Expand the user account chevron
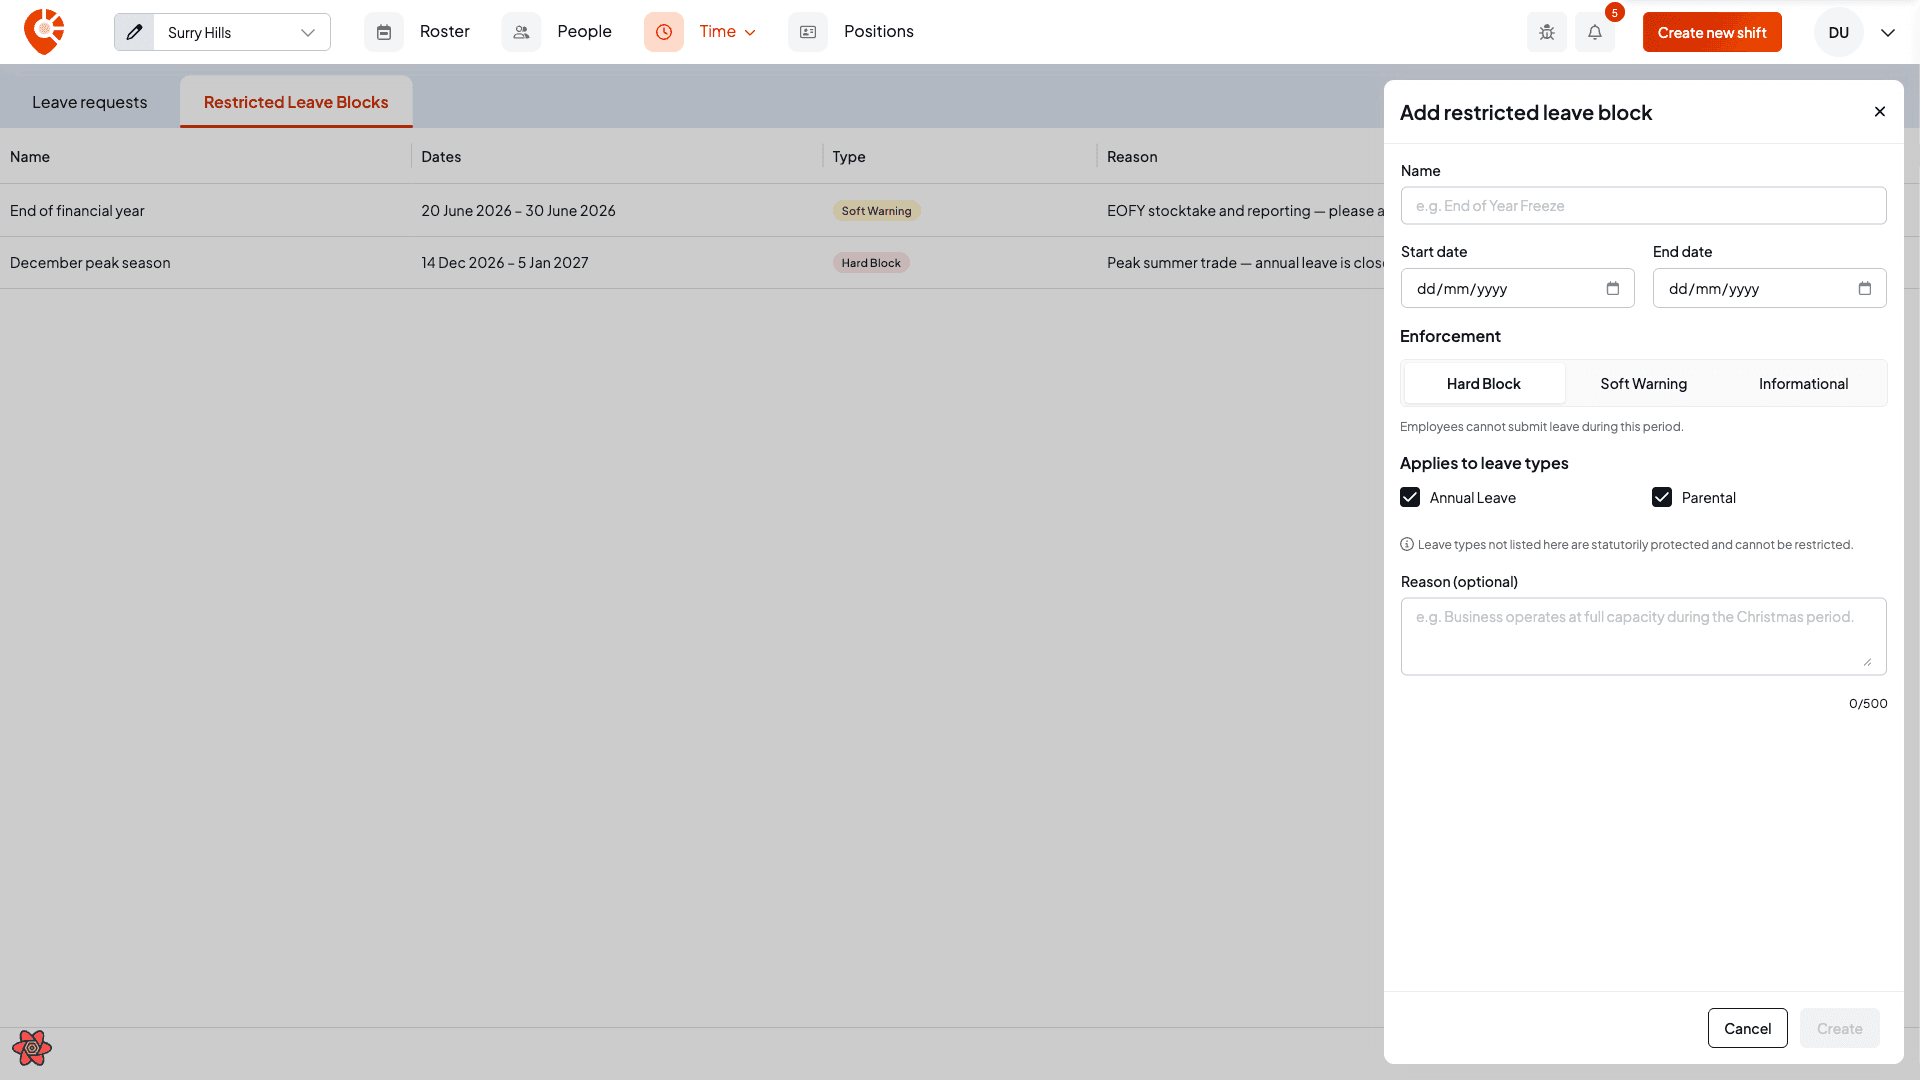This screenshot has width=1920, height=1080. pyautogui.click(x=1888, y=32)
